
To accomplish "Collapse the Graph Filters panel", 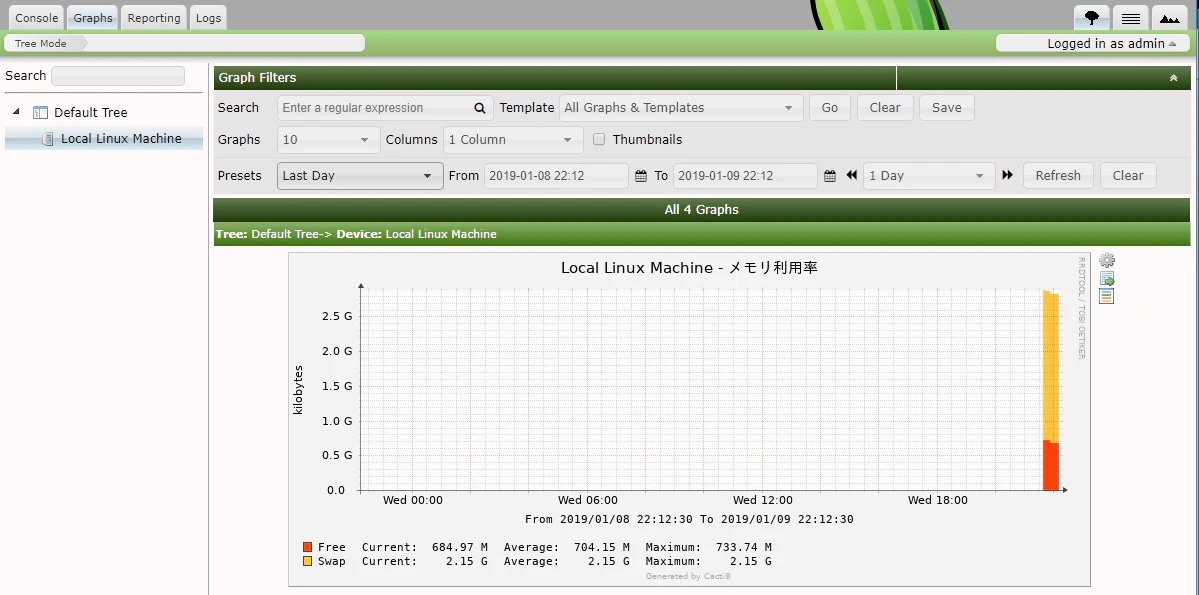I will coord(1174,78).
